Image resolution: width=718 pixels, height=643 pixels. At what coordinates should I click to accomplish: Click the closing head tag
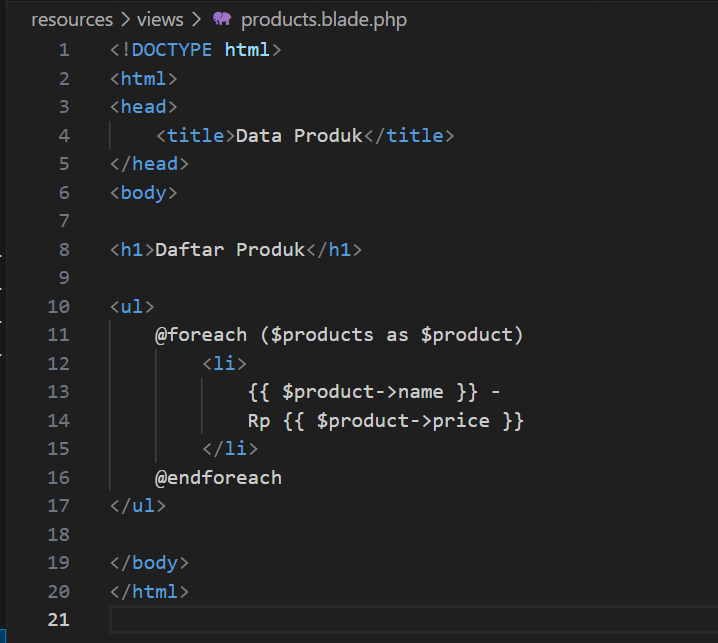[x=149, y=164]
